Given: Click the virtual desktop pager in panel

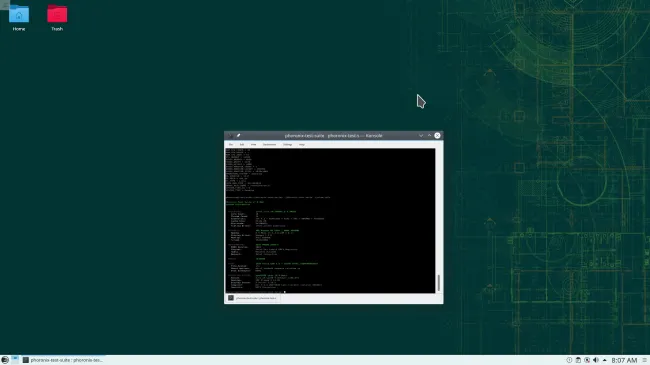Looking at the screenshot, I should pyautogui.click(x=15, y=360).
